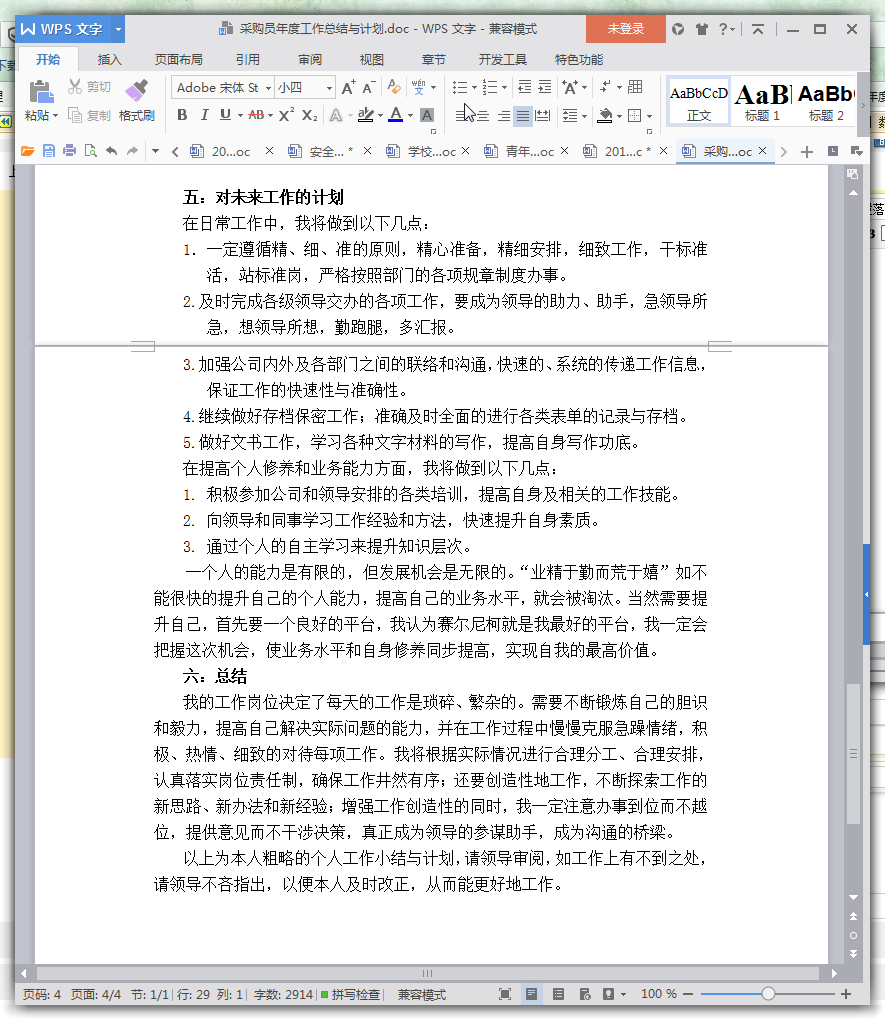The image size is (885, 1020).
Task: Open file with the folder icon
Action: pyautogui.click(x=27, y=151)
